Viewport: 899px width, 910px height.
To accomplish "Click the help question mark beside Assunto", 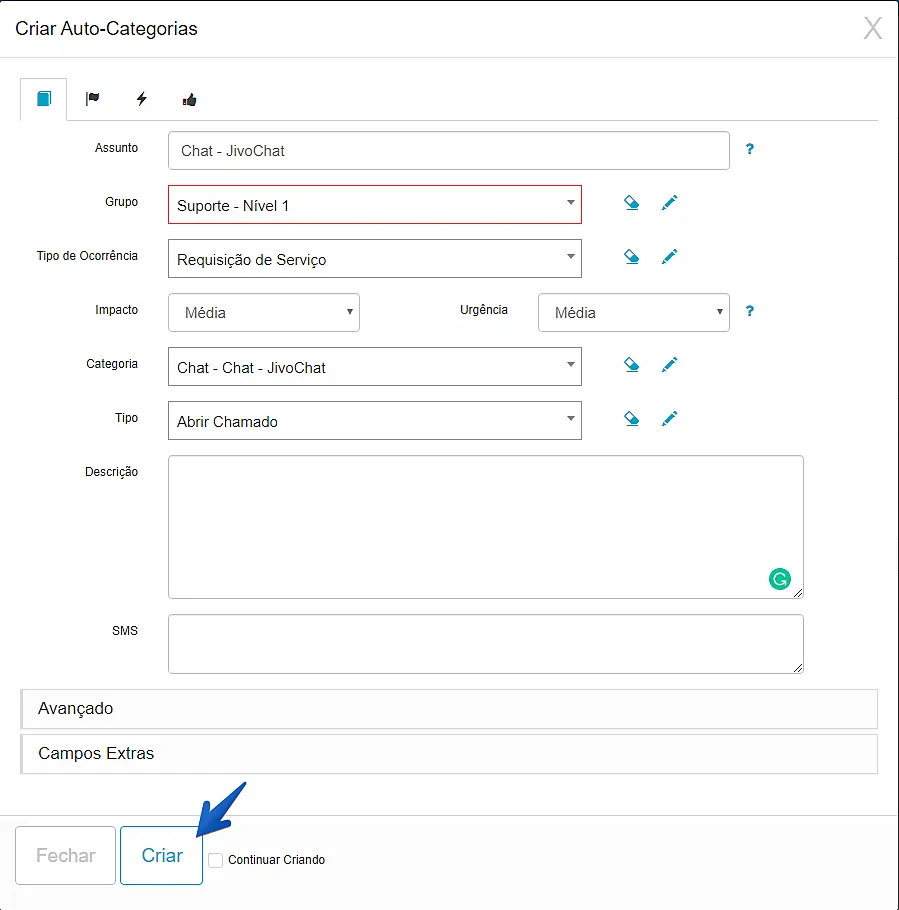I will click(x=749, y=149).
